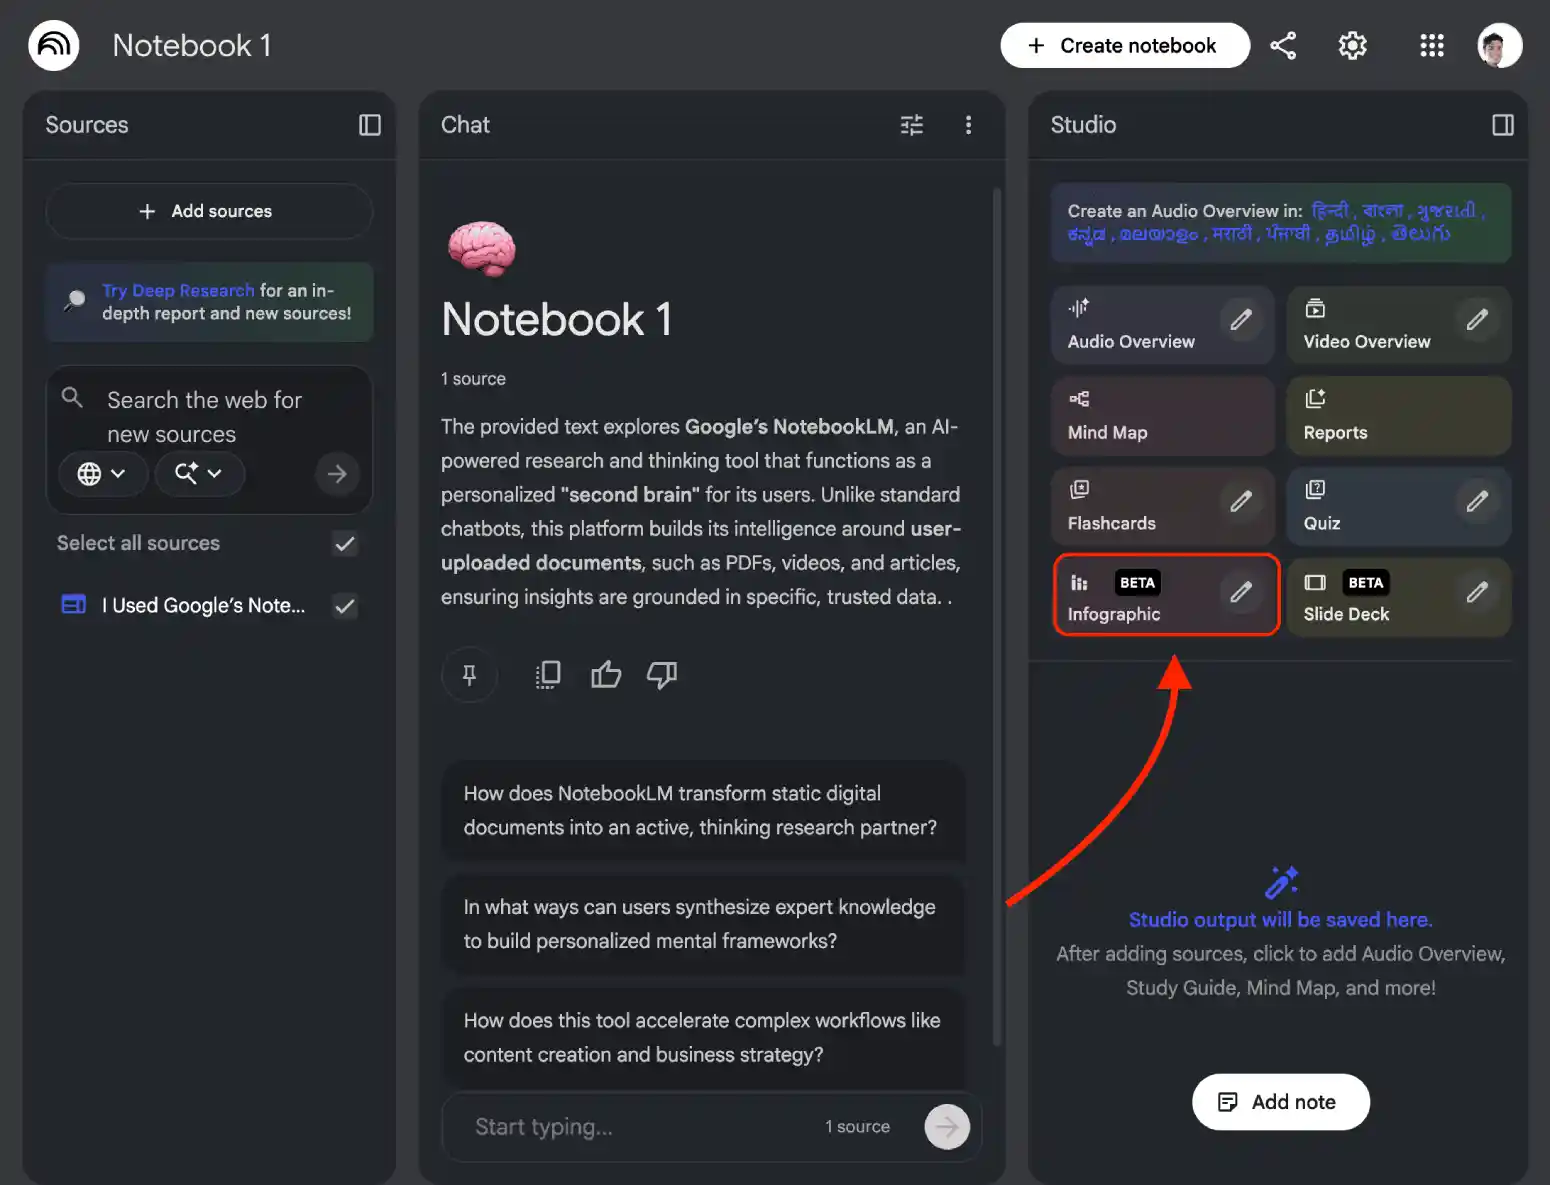Screen dimensions: 1550x1185
Task: Click the thumbs up icon on summary
Action: (x=606, y=675)
